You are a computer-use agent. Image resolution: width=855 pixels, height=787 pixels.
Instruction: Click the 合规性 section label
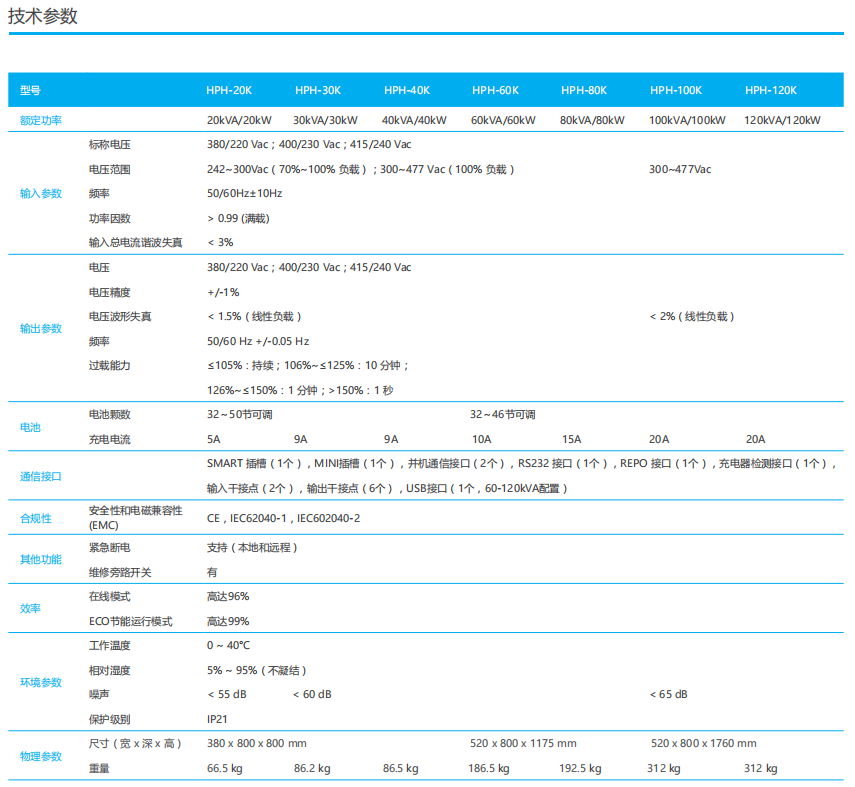coord(36,518)
